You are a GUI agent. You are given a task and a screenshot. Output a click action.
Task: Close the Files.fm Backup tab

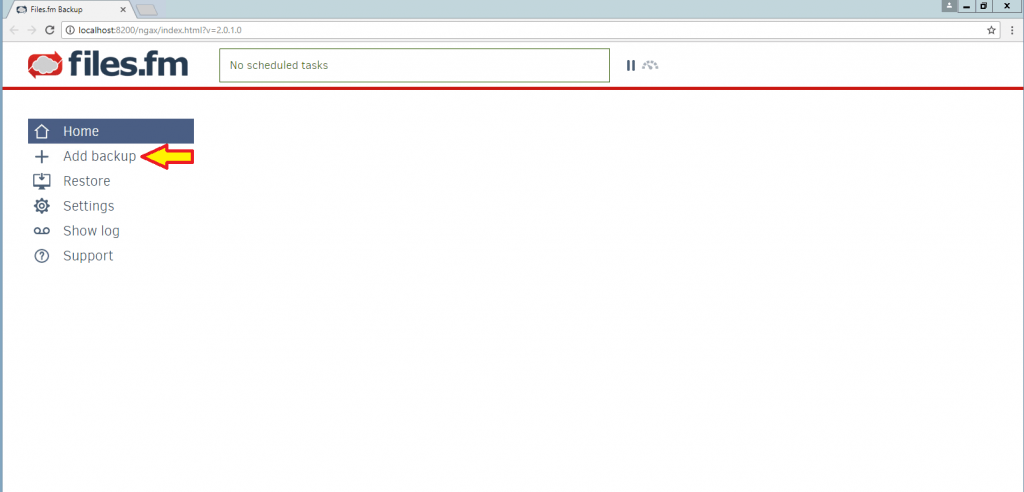tap(123, 10)
